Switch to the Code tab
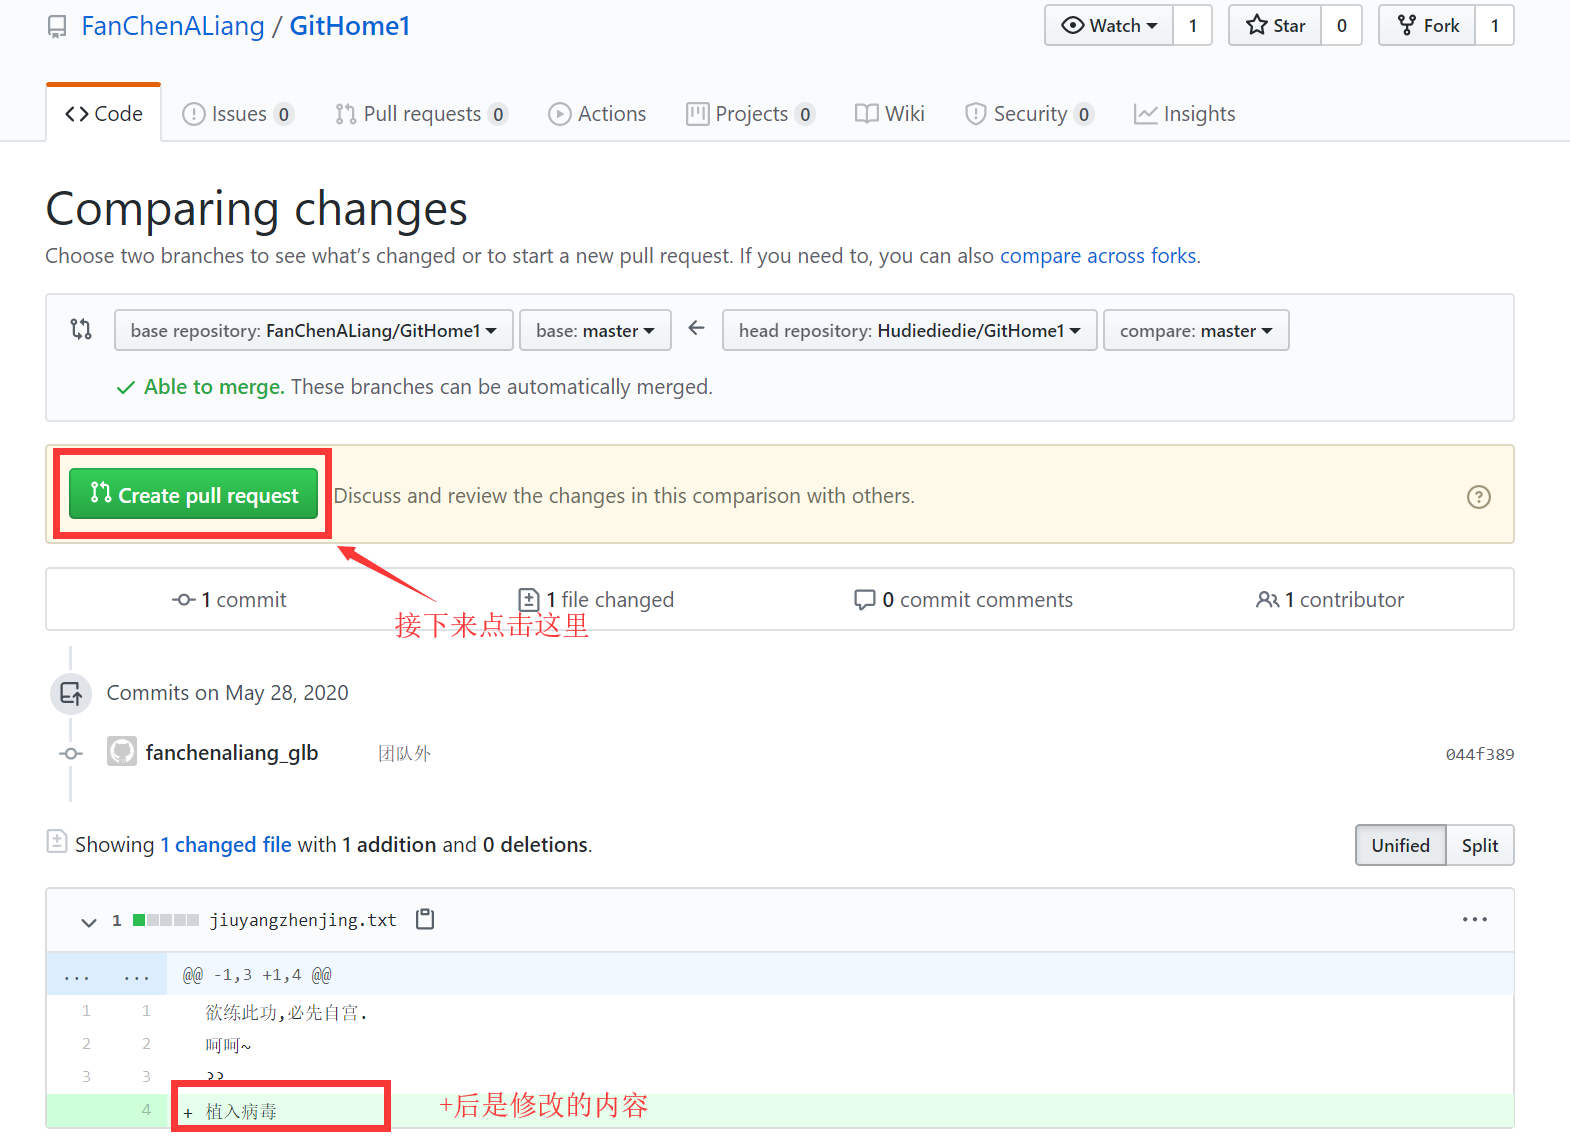The height and width of the screenshot is (1143, 1570). [104, 114]
